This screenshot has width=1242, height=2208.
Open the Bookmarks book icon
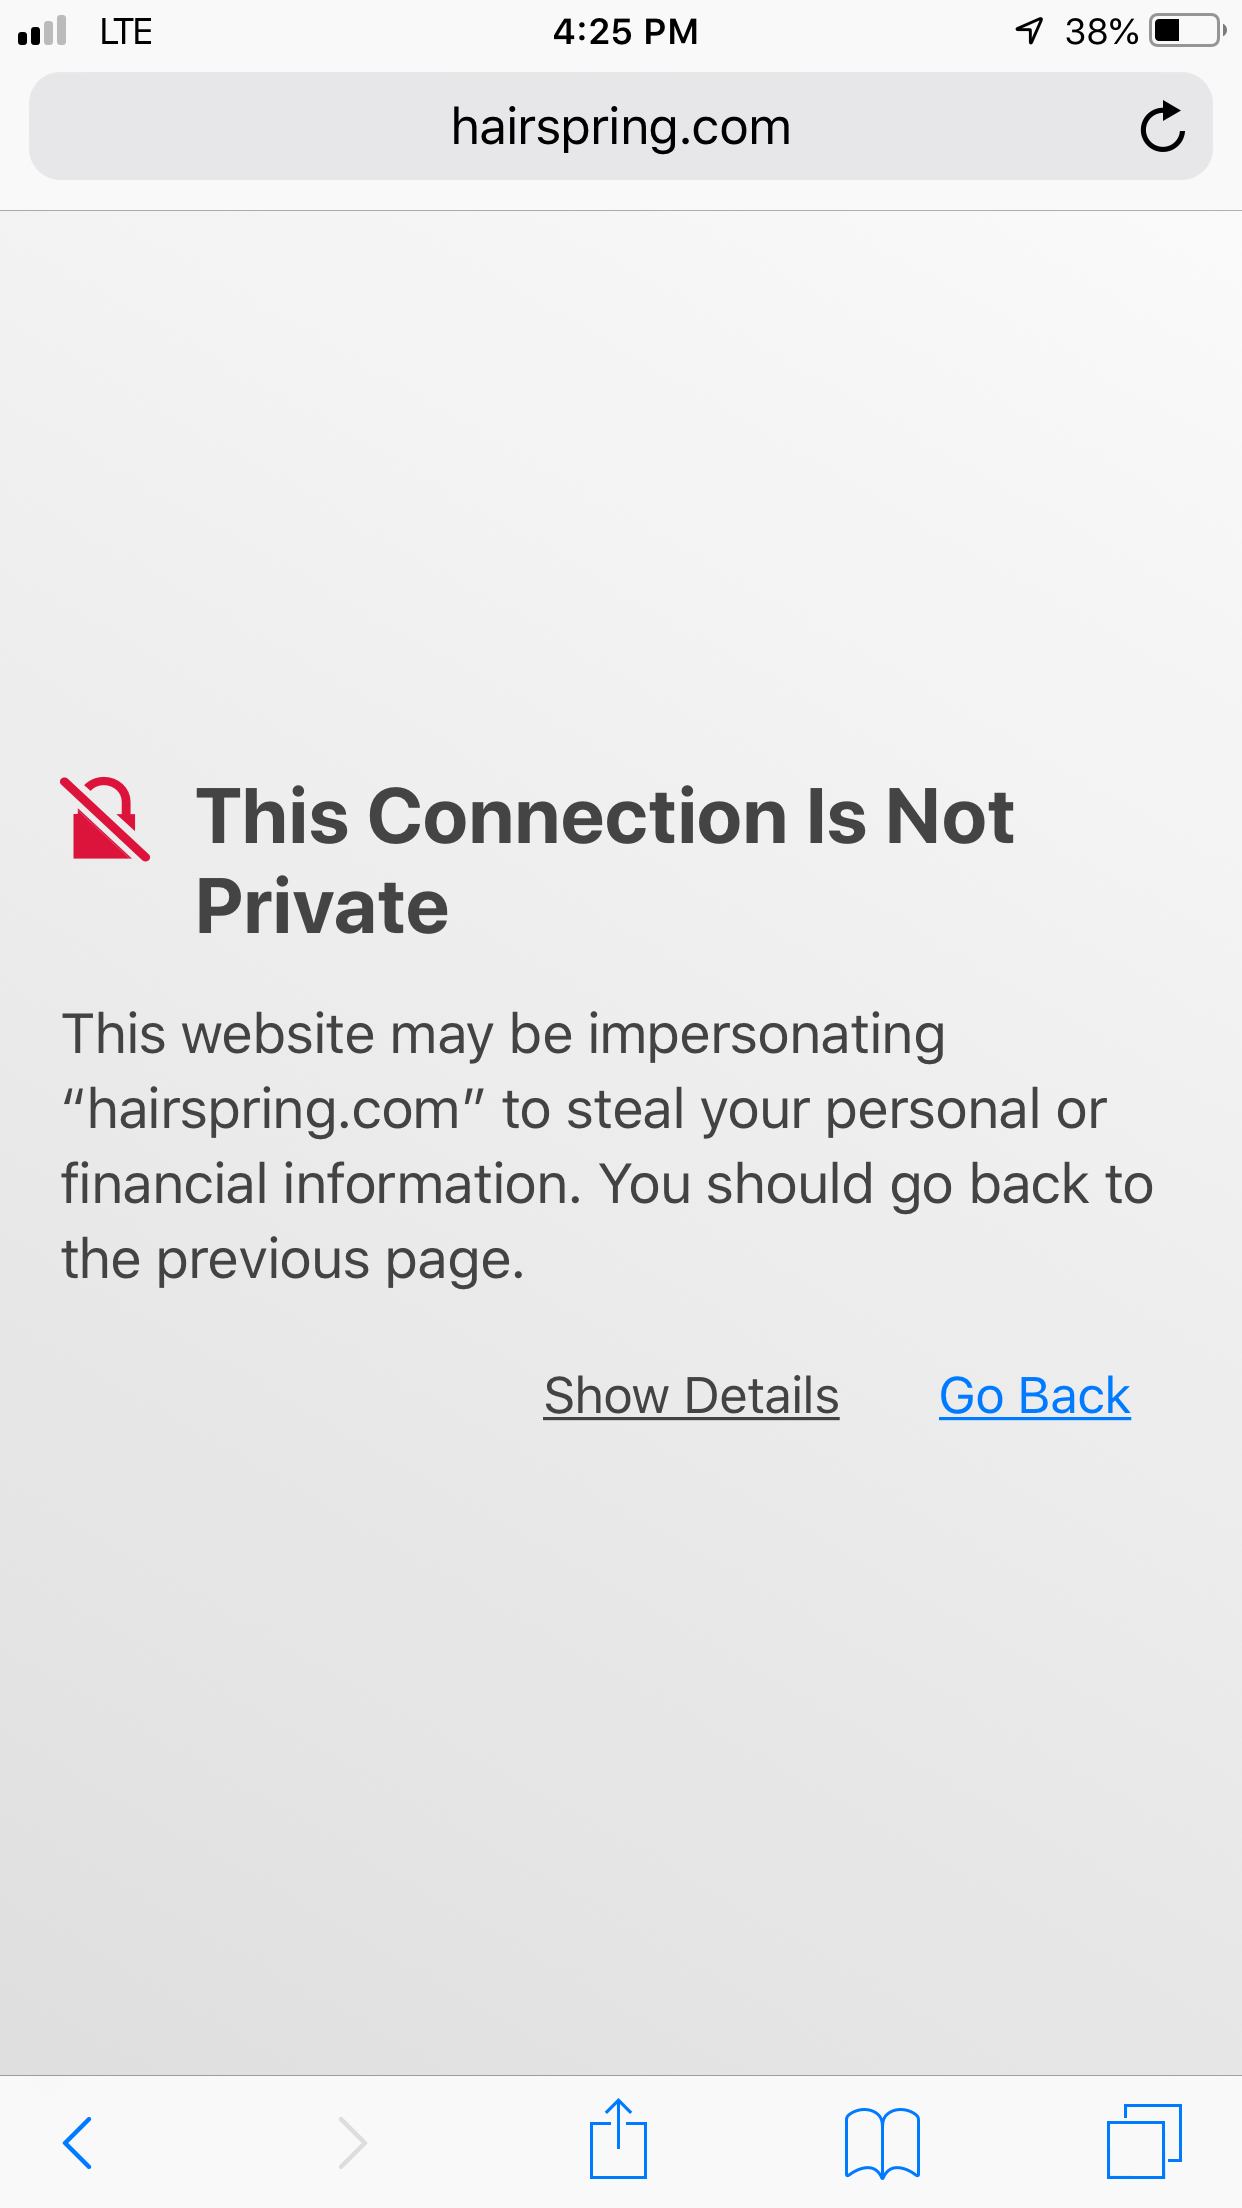(x=882, y=2142)
